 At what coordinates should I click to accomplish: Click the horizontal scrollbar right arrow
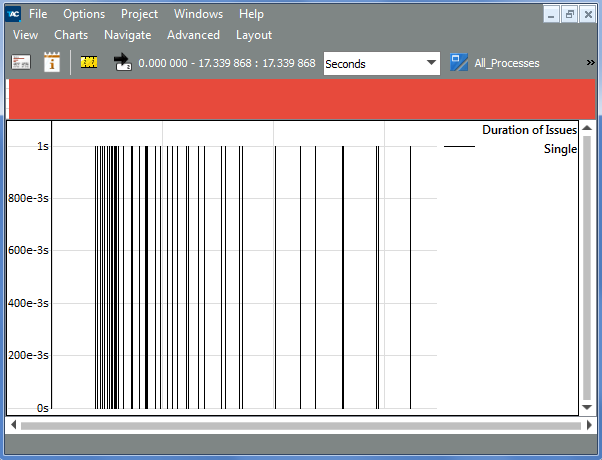[587, 425]
